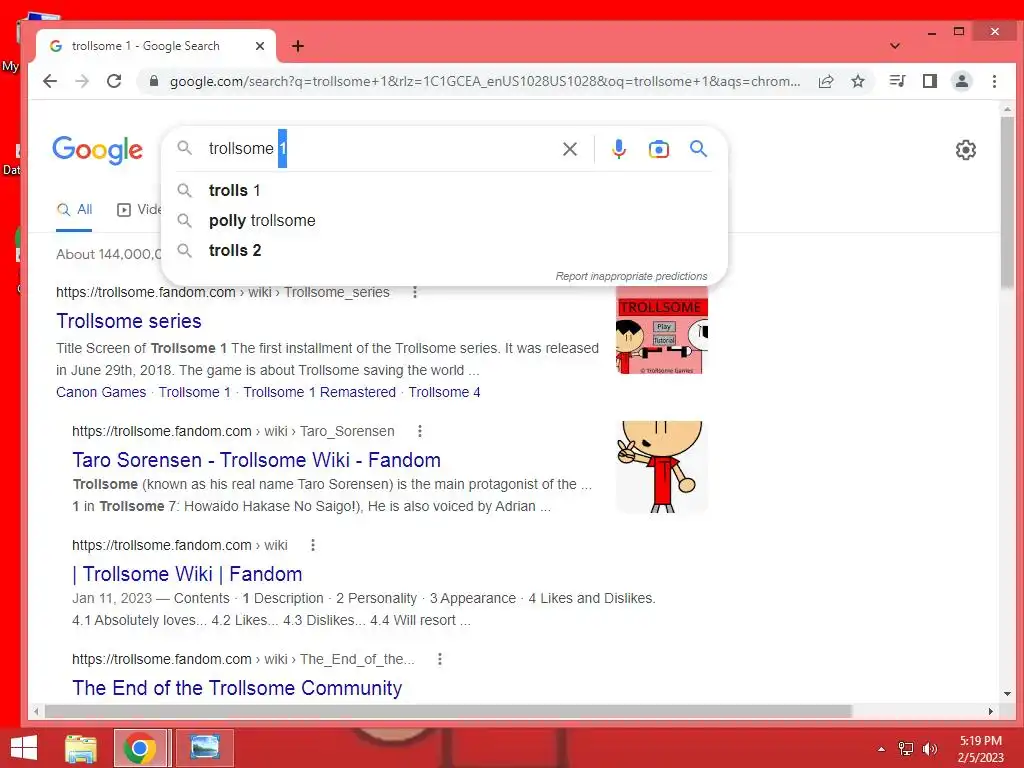Open three-dot options for the fandom.com › wiki result
Viewport: 1024px width, 768px height.
point(313,545)
